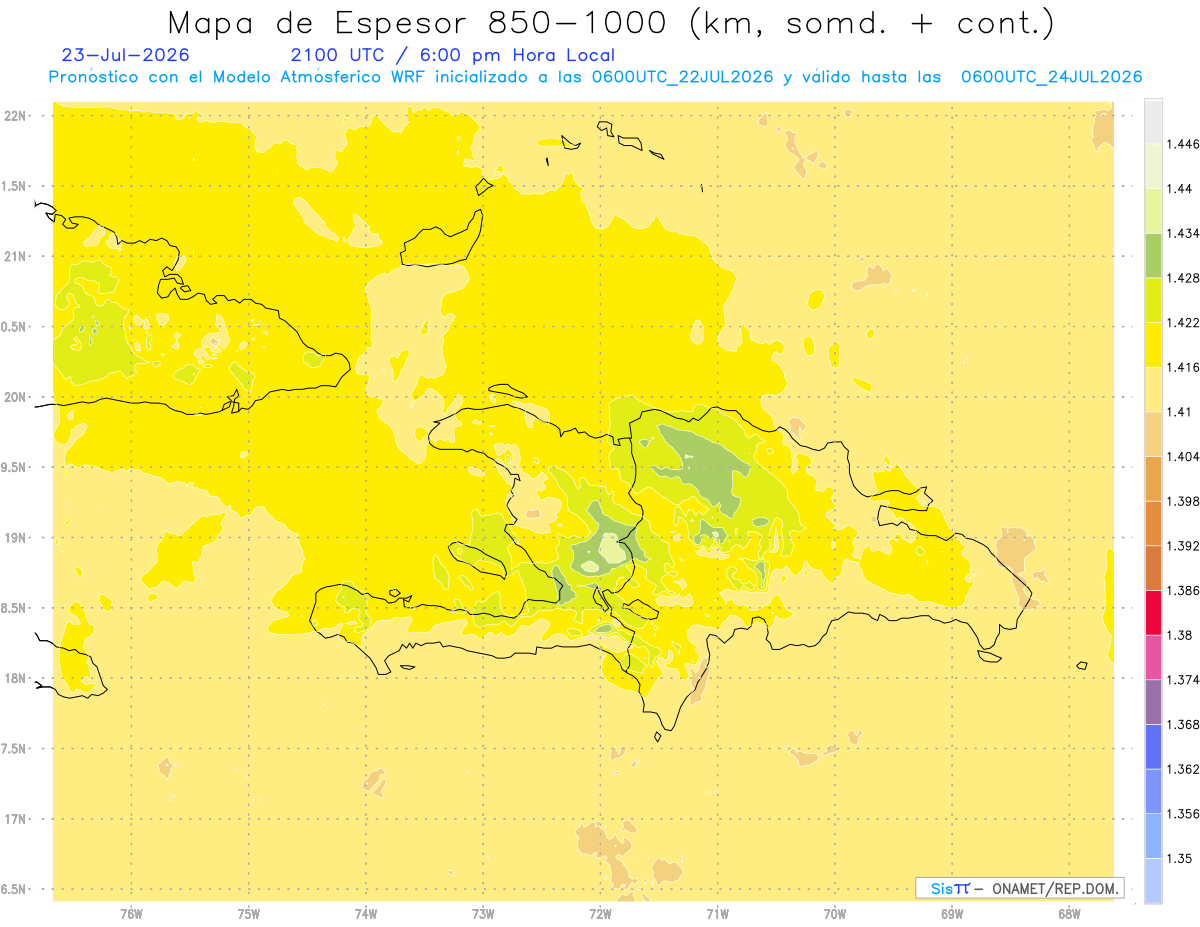Click the 22N latitude axis label
The image size is (1200, 927).
pos(16,116)
